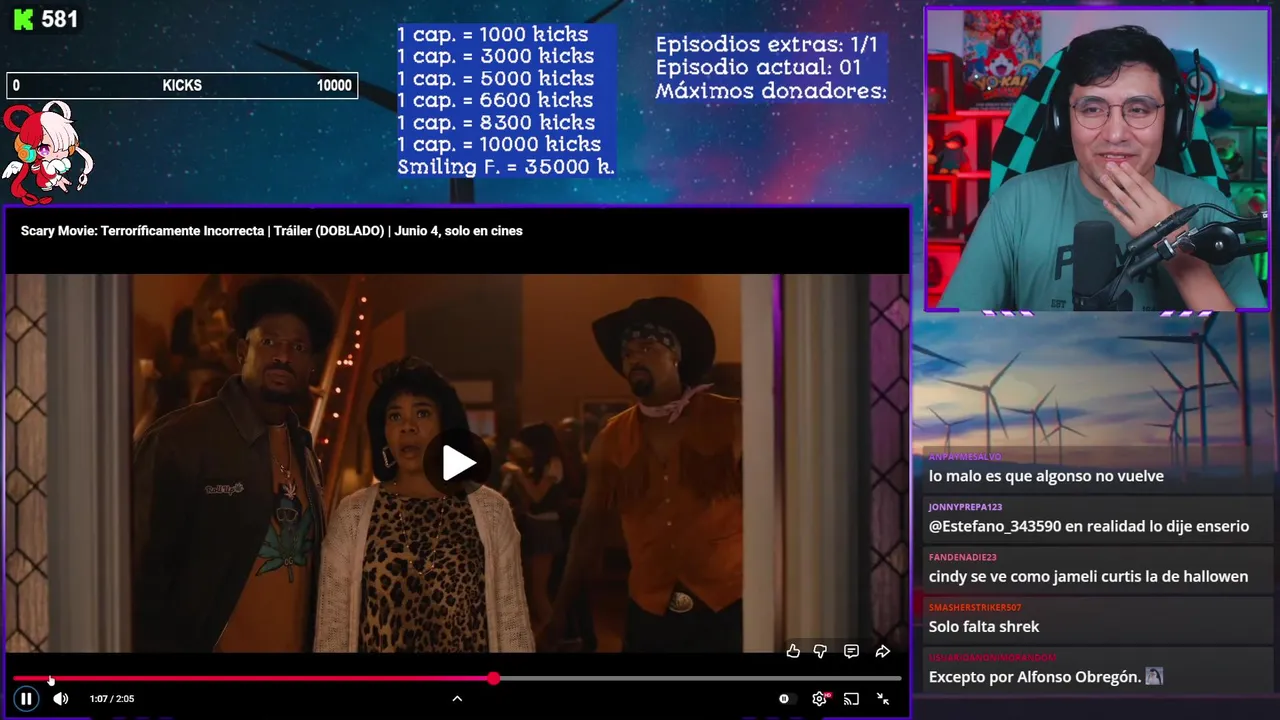Click the 581 kicks counter
The height and width of the screenshot is (720, 1280).
[60, 19]
